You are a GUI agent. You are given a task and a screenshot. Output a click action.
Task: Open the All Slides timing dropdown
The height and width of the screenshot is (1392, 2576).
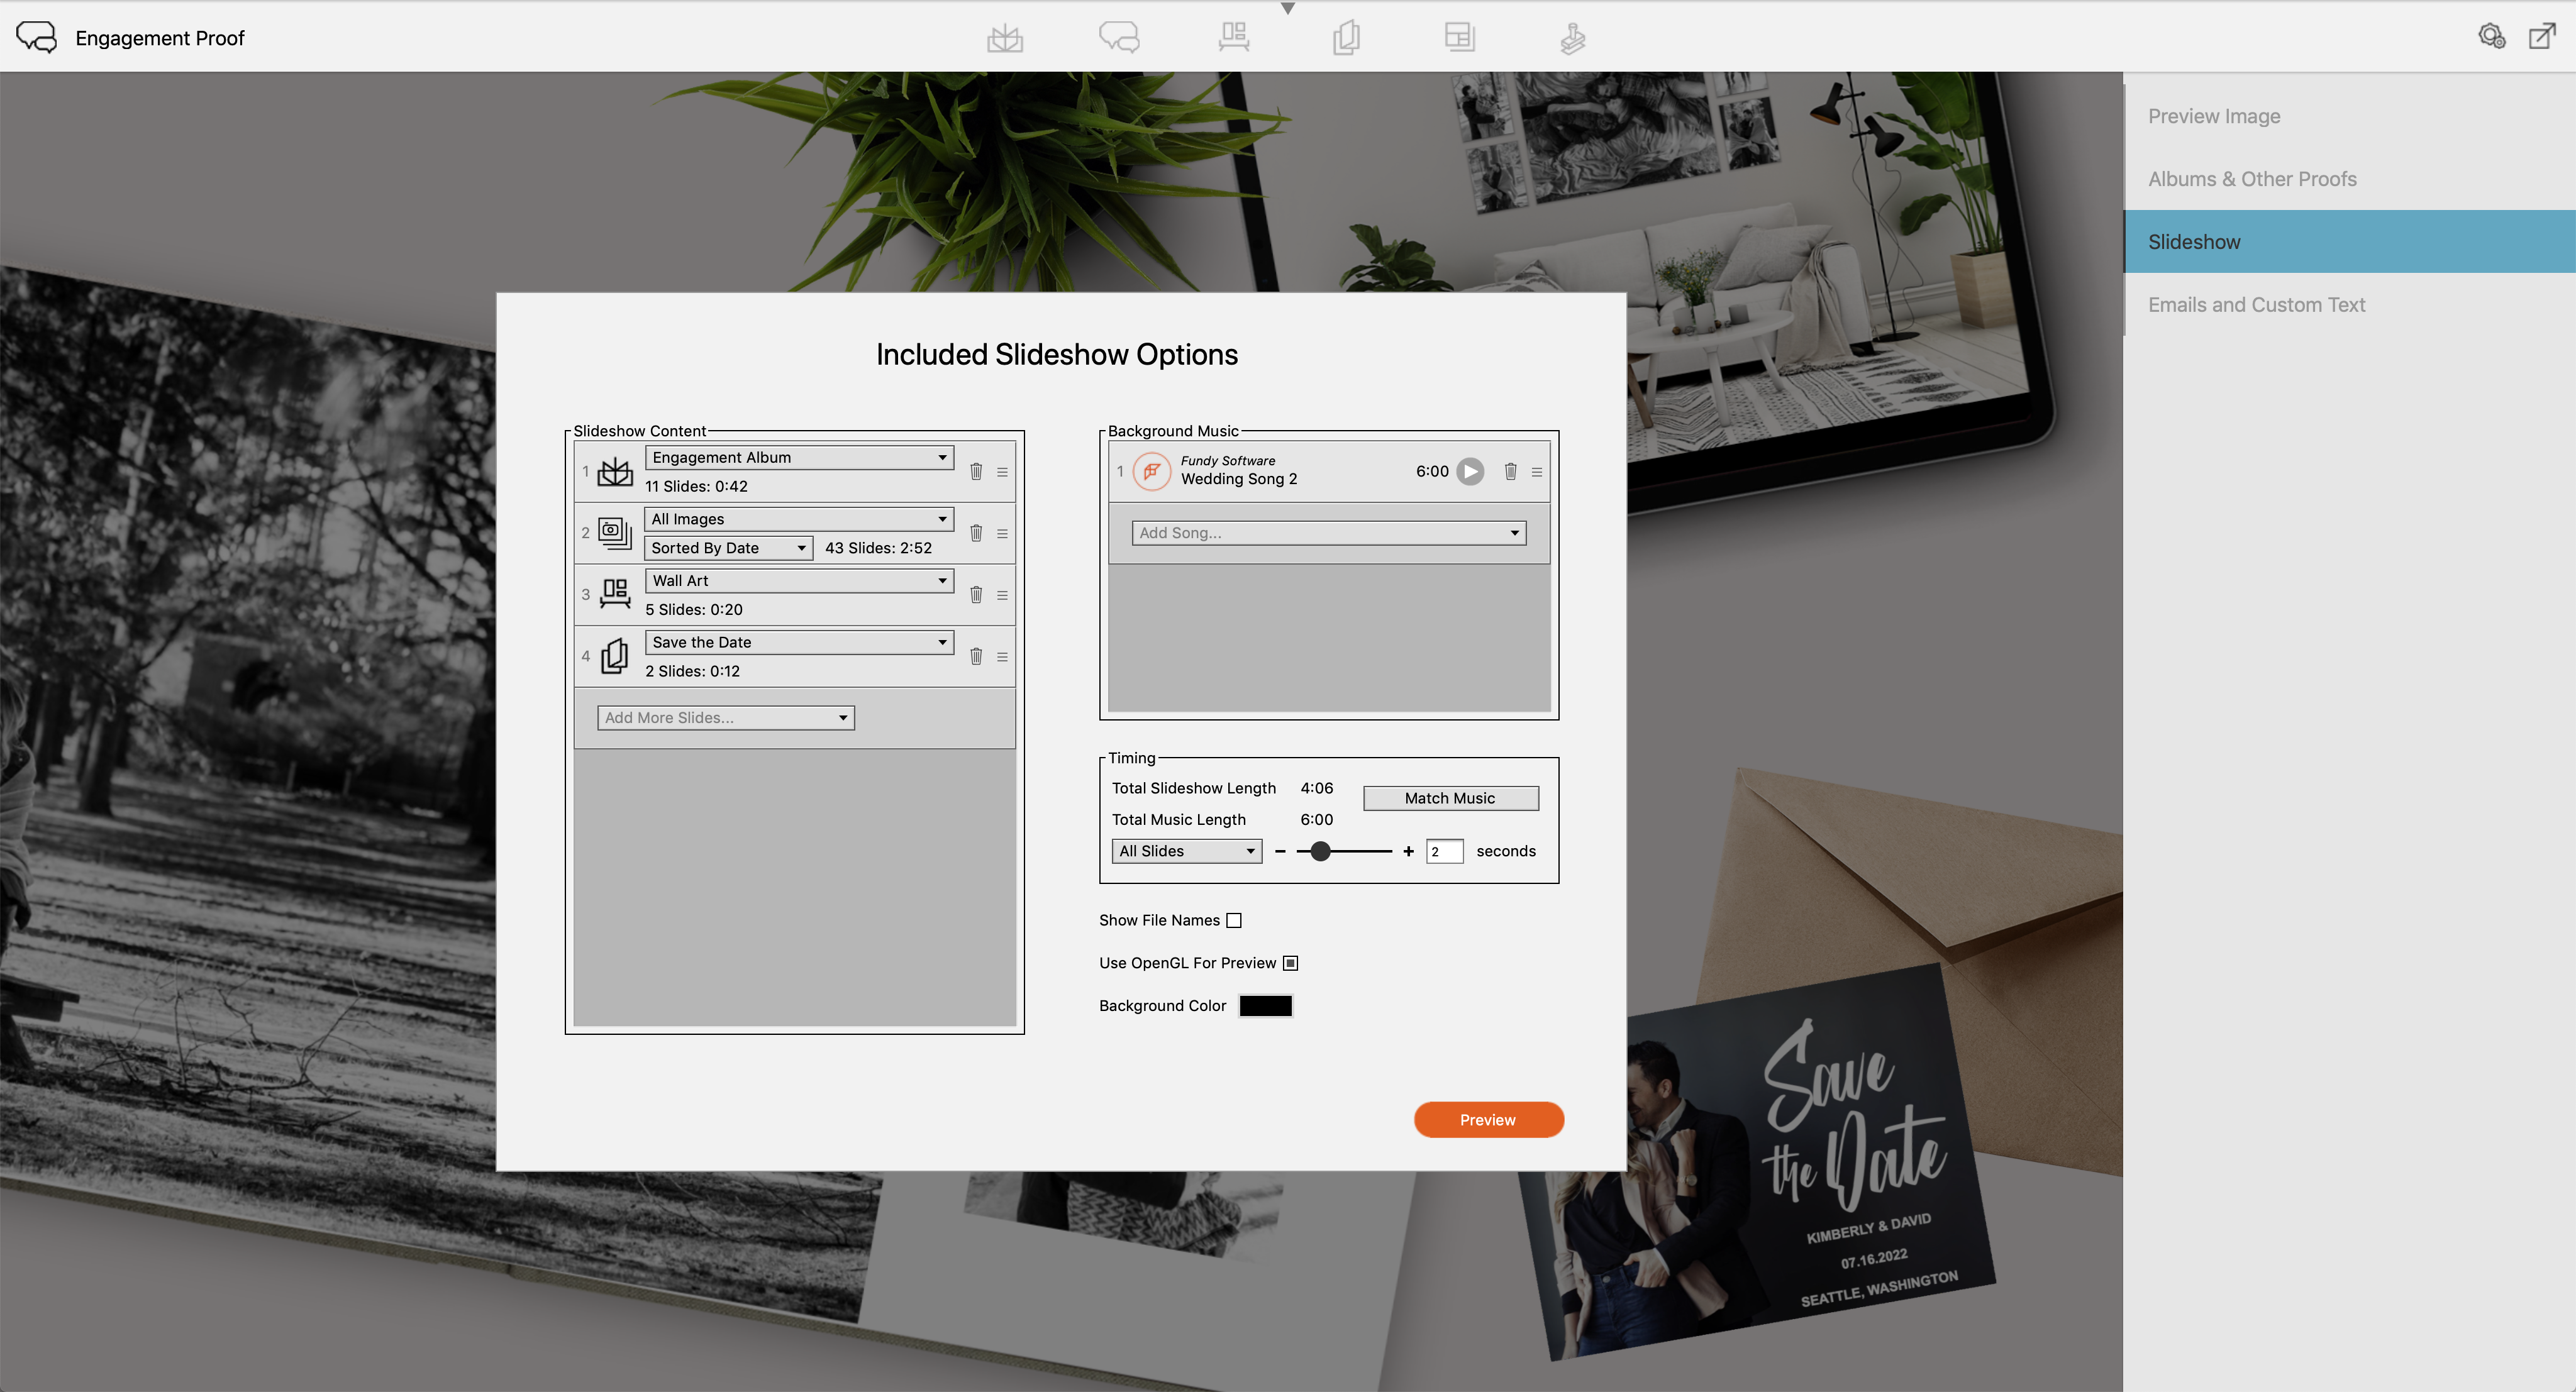1187,851
